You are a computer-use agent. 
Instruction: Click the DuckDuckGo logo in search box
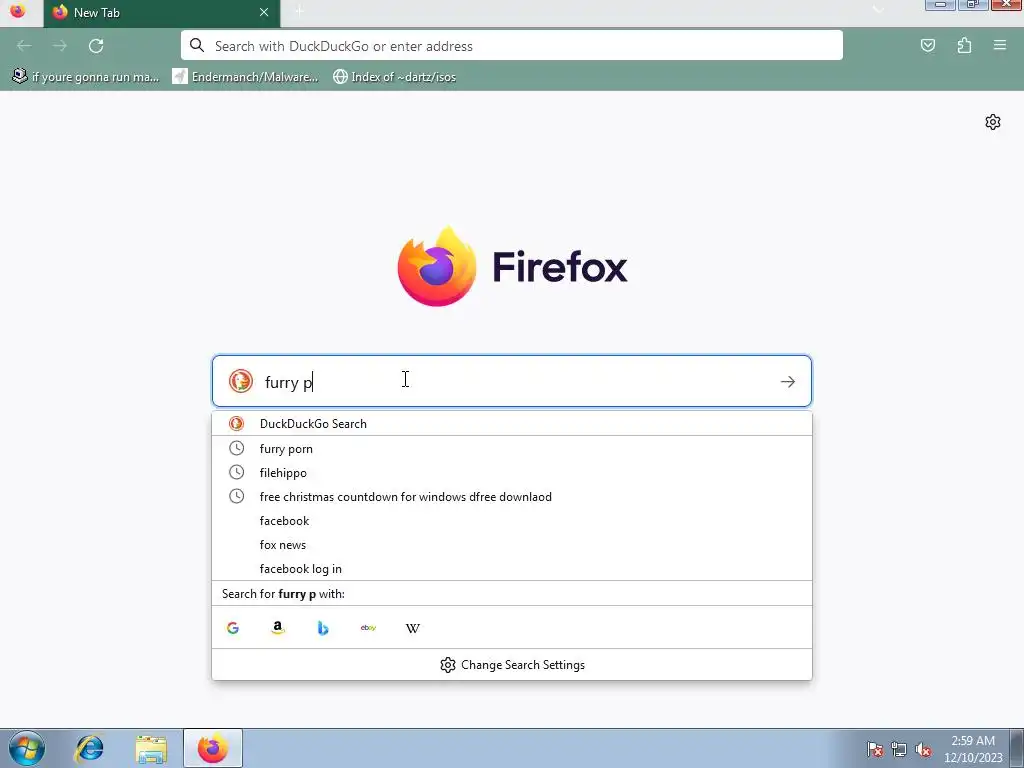(240, 381)
